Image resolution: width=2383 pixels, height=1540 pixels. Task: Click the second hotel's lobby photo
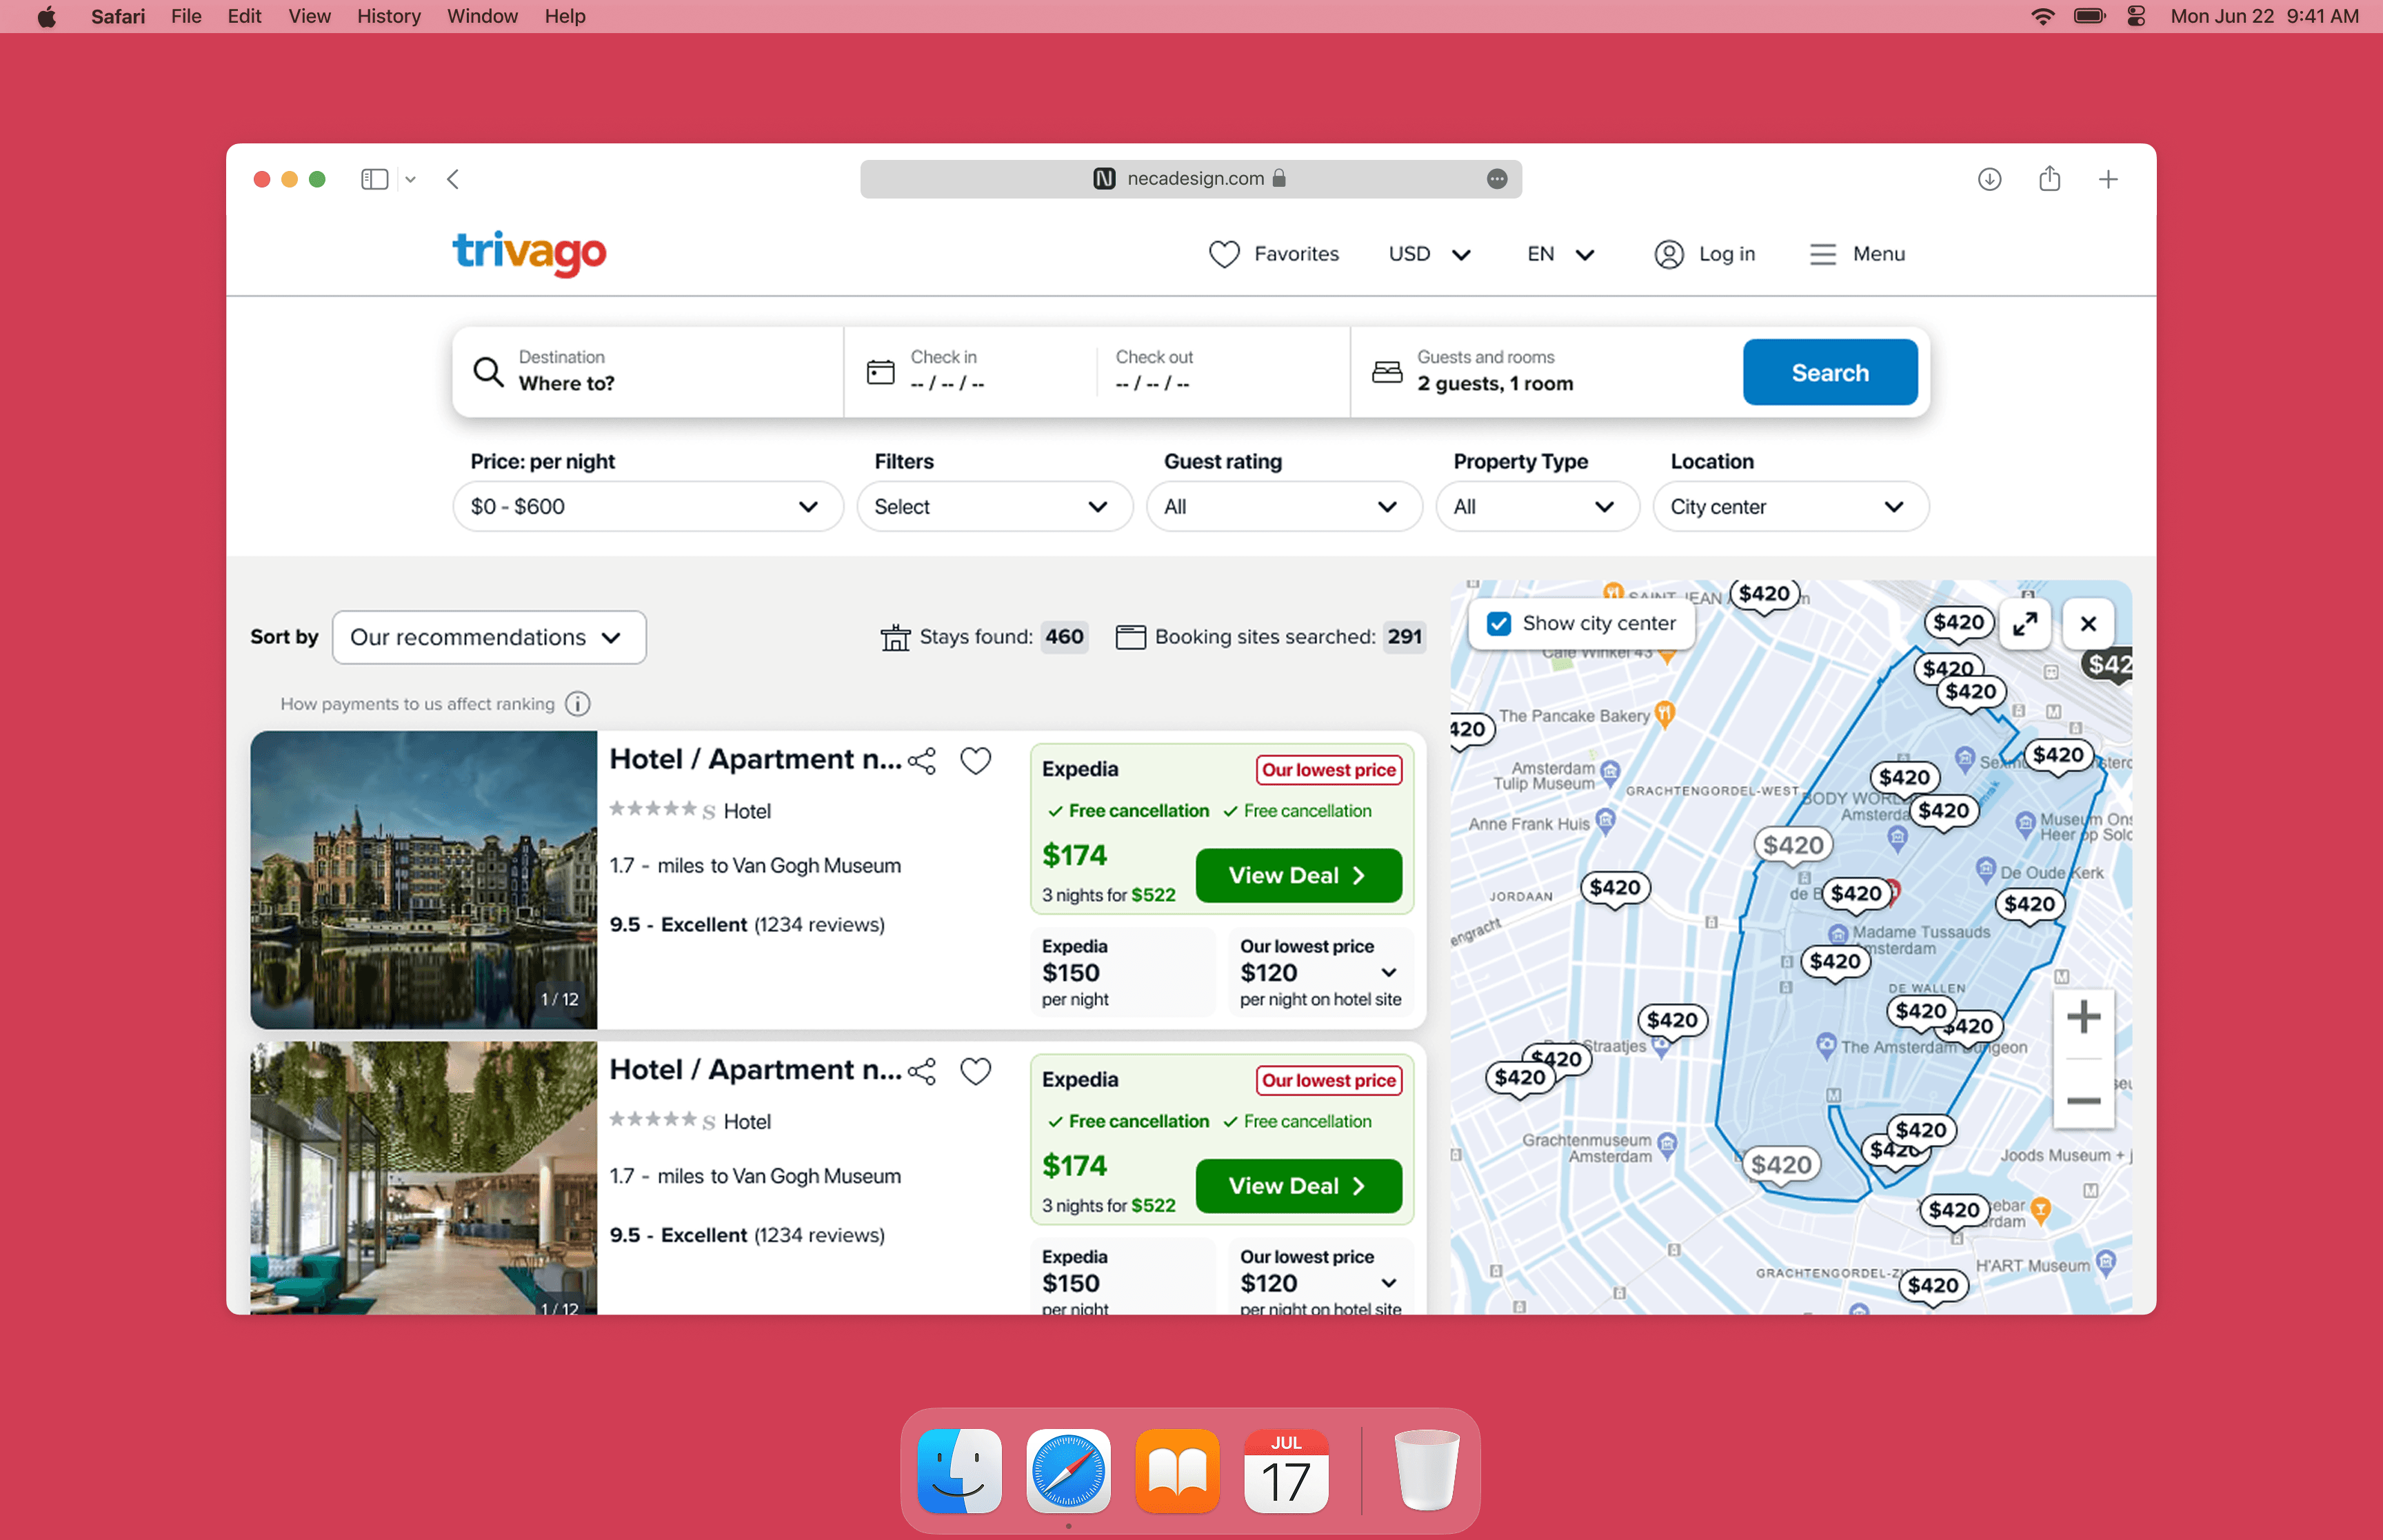pos(424,1178)
